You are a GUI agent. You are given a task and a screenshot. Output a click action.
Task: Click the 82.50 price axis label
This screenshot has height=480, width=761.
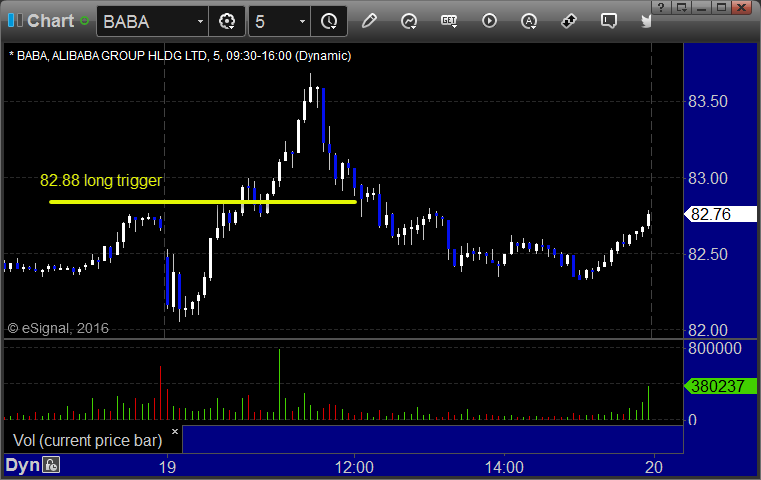click(x=708, y=254)
